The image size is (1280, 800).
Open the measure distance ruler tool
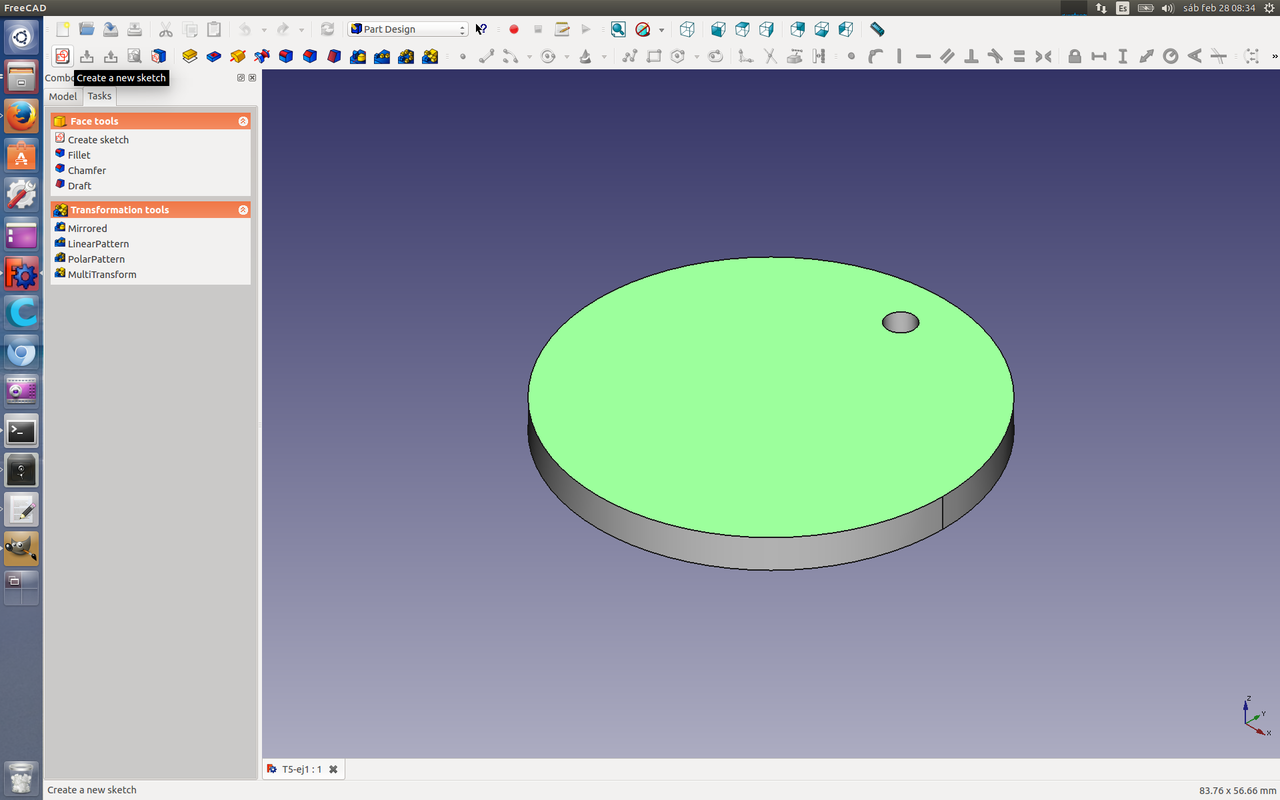(x=877, y=29)
